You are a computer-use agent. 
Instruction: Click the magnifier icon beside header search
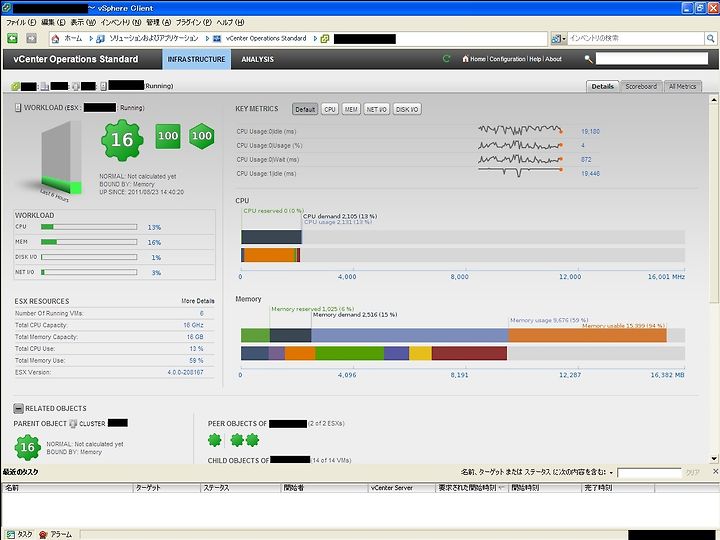[x=588, y=59]
